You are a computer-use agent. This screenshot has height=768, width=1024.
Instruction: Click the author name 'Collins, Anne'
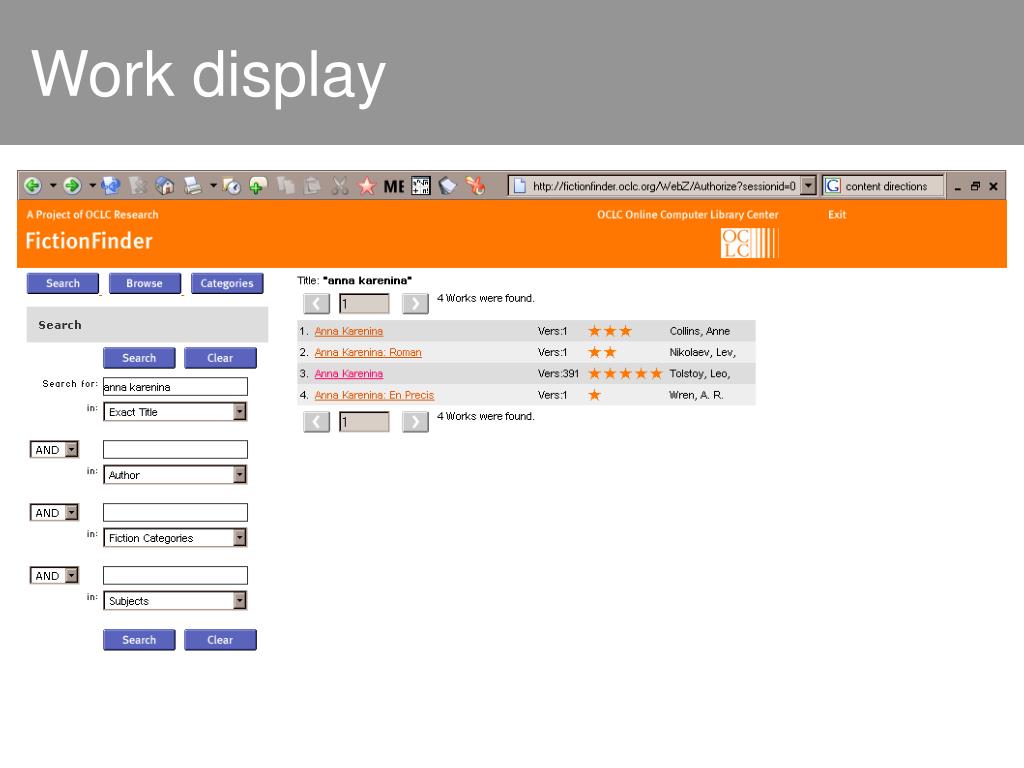[x=699, y=331]
